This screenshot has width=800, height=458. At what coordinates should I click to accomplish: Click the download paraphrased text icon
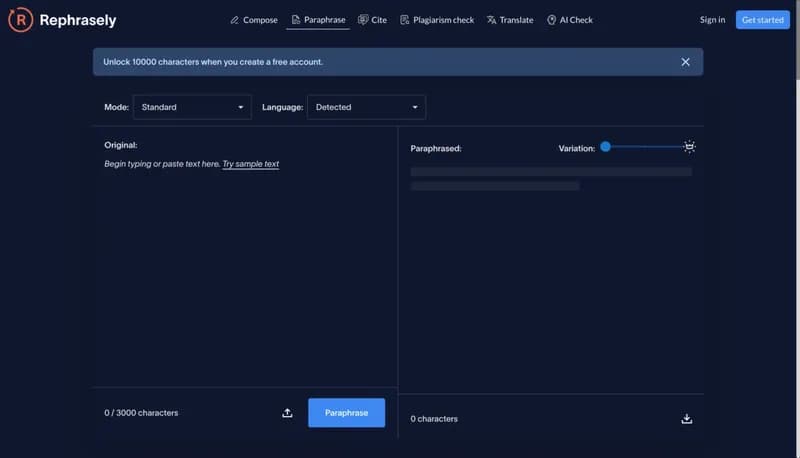(687, 419)
